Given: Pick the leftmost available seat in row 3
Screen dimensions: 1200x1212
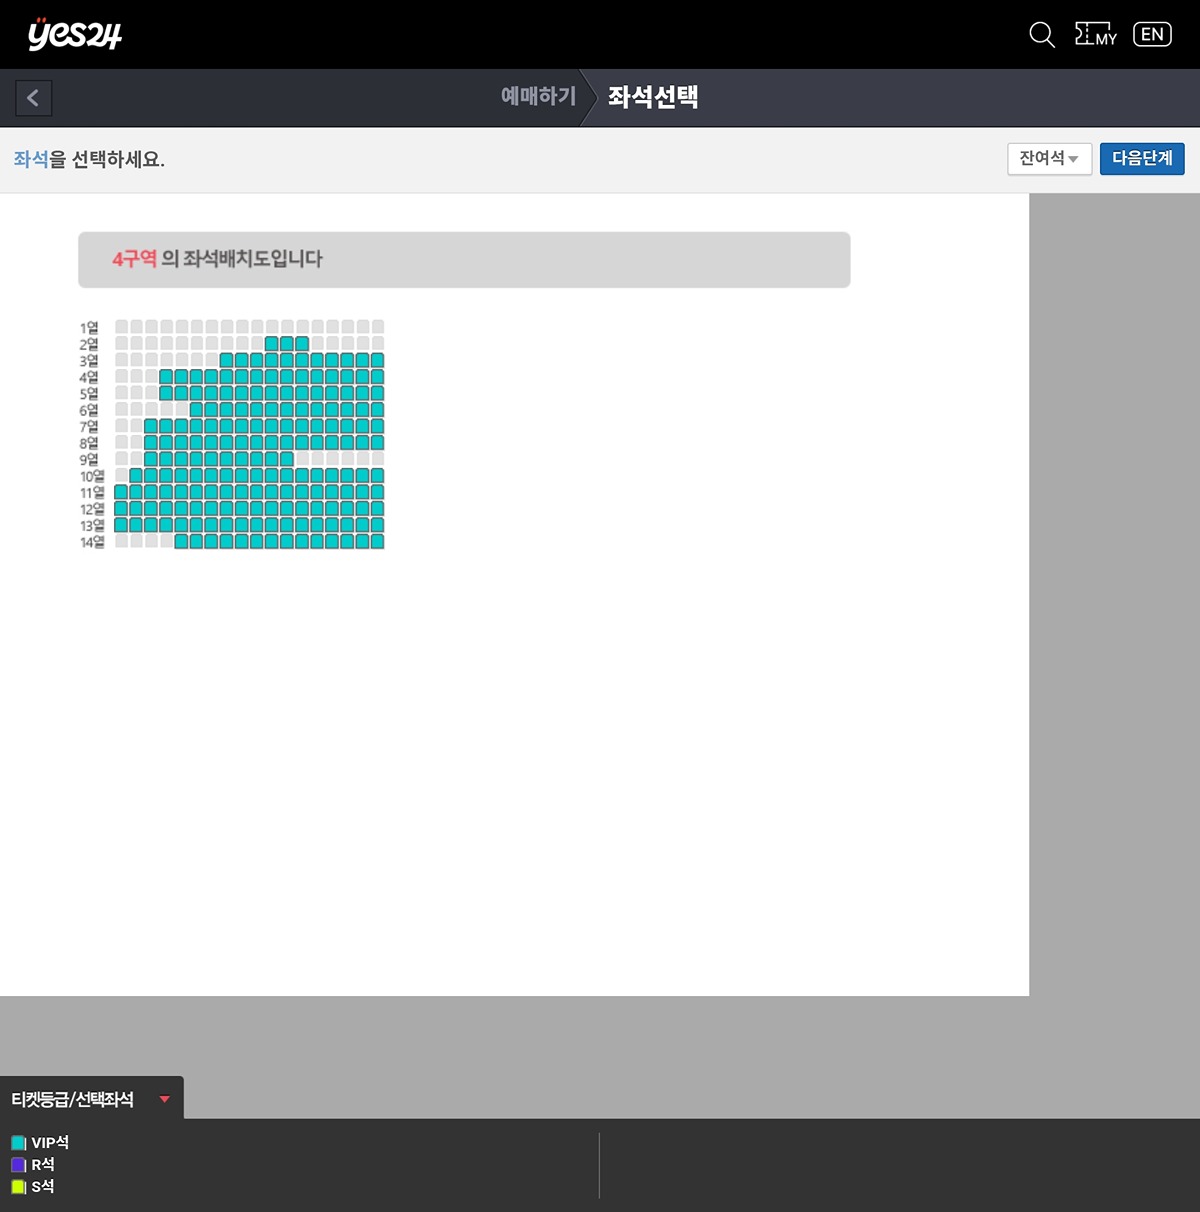Looking at the screenshot, I should pyautogui.click(x=227, y=360).
